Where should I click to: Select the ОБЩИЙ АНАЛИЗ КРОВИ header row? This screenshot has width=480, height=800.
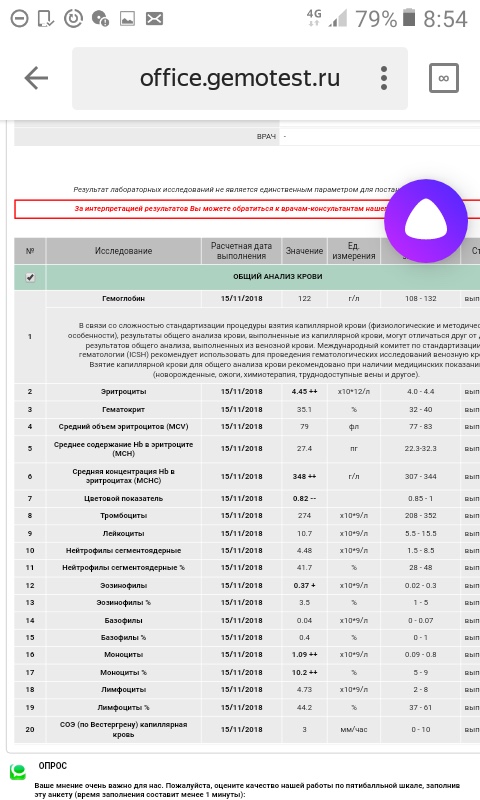(247, 277)
